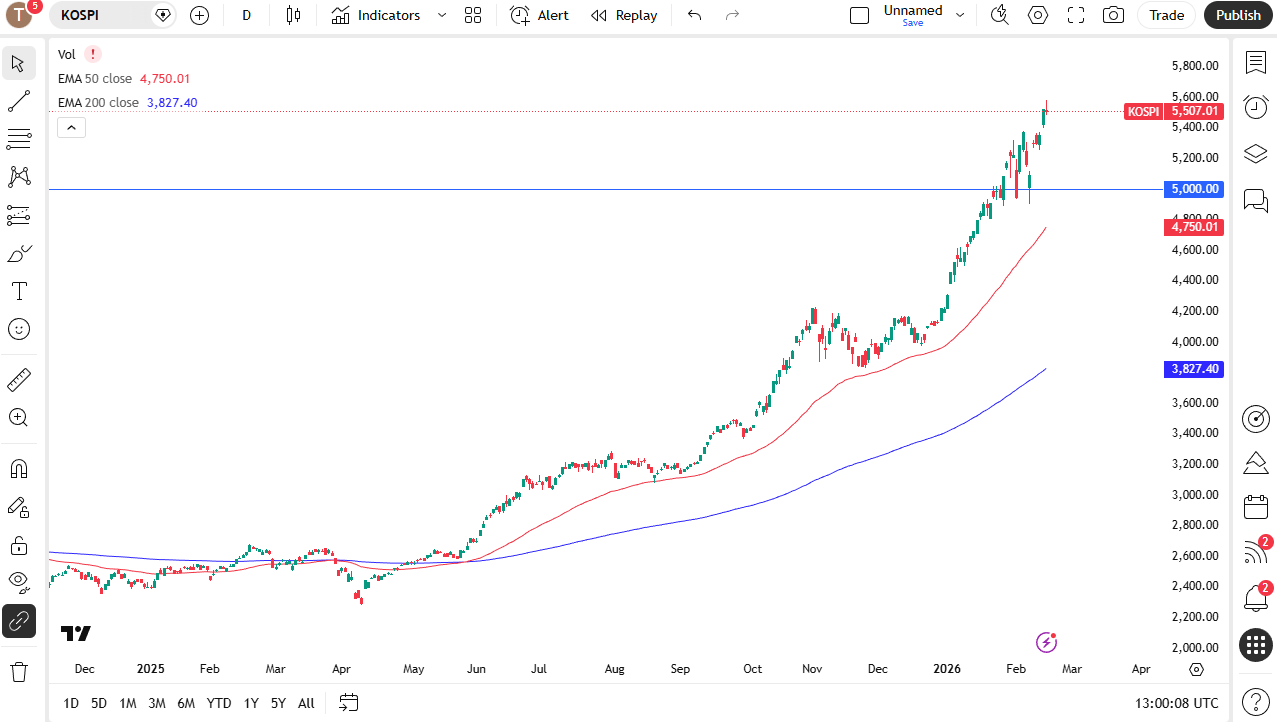The width and height of the screenshot is (1277, 722).
Task: Start bar Replay mode
Action: [624, 15]
